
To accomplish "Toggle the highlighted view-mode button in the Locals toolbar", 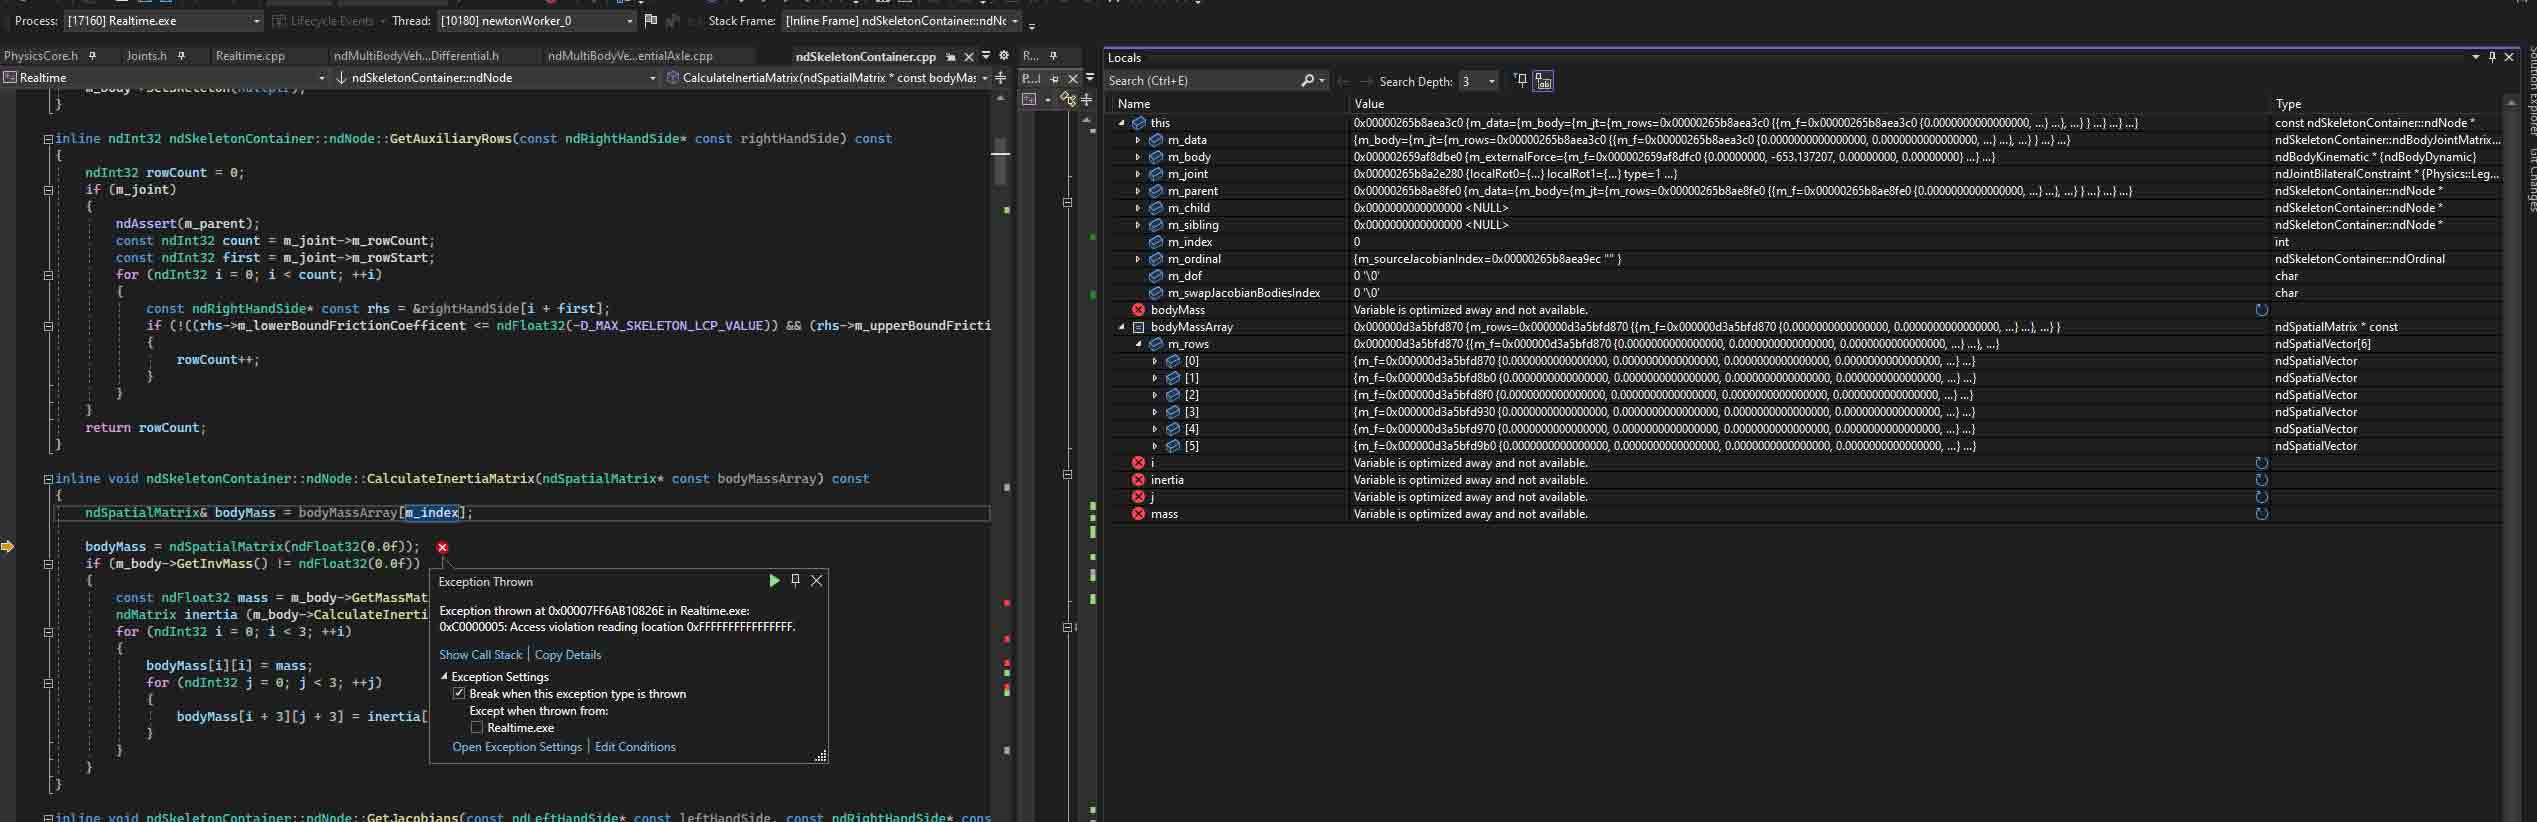I will coord(1543,81).
